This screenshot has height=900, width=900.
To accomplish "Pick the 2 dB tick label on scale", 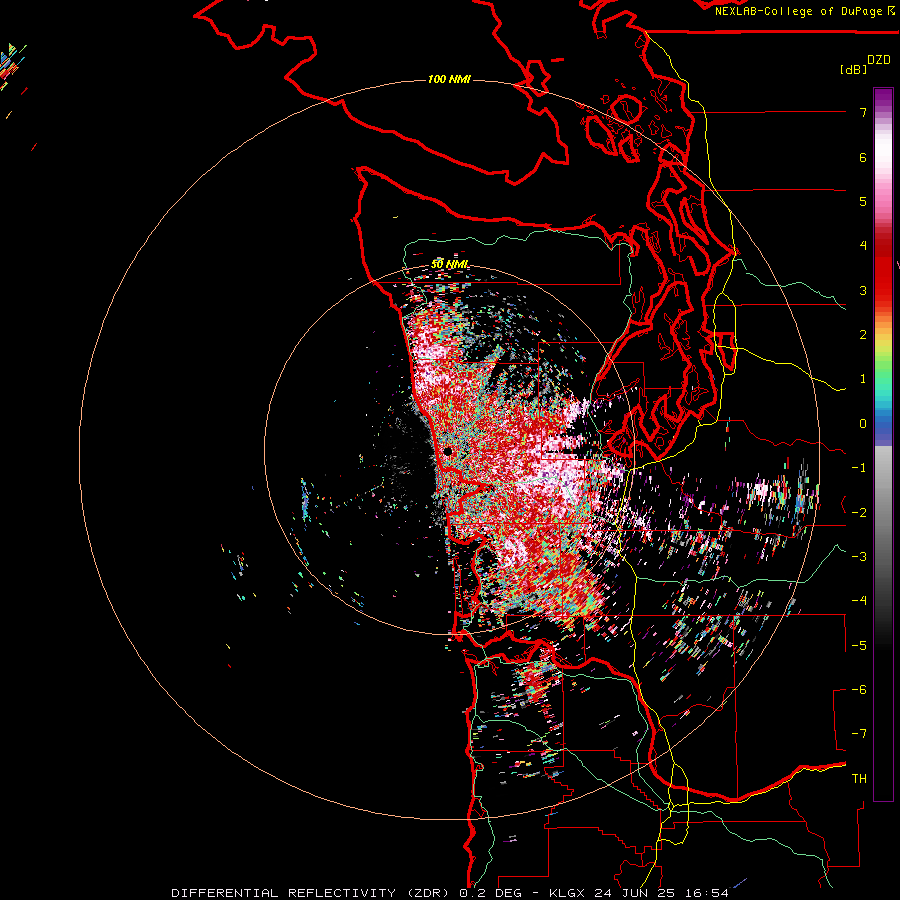I will tap(863, 335).
